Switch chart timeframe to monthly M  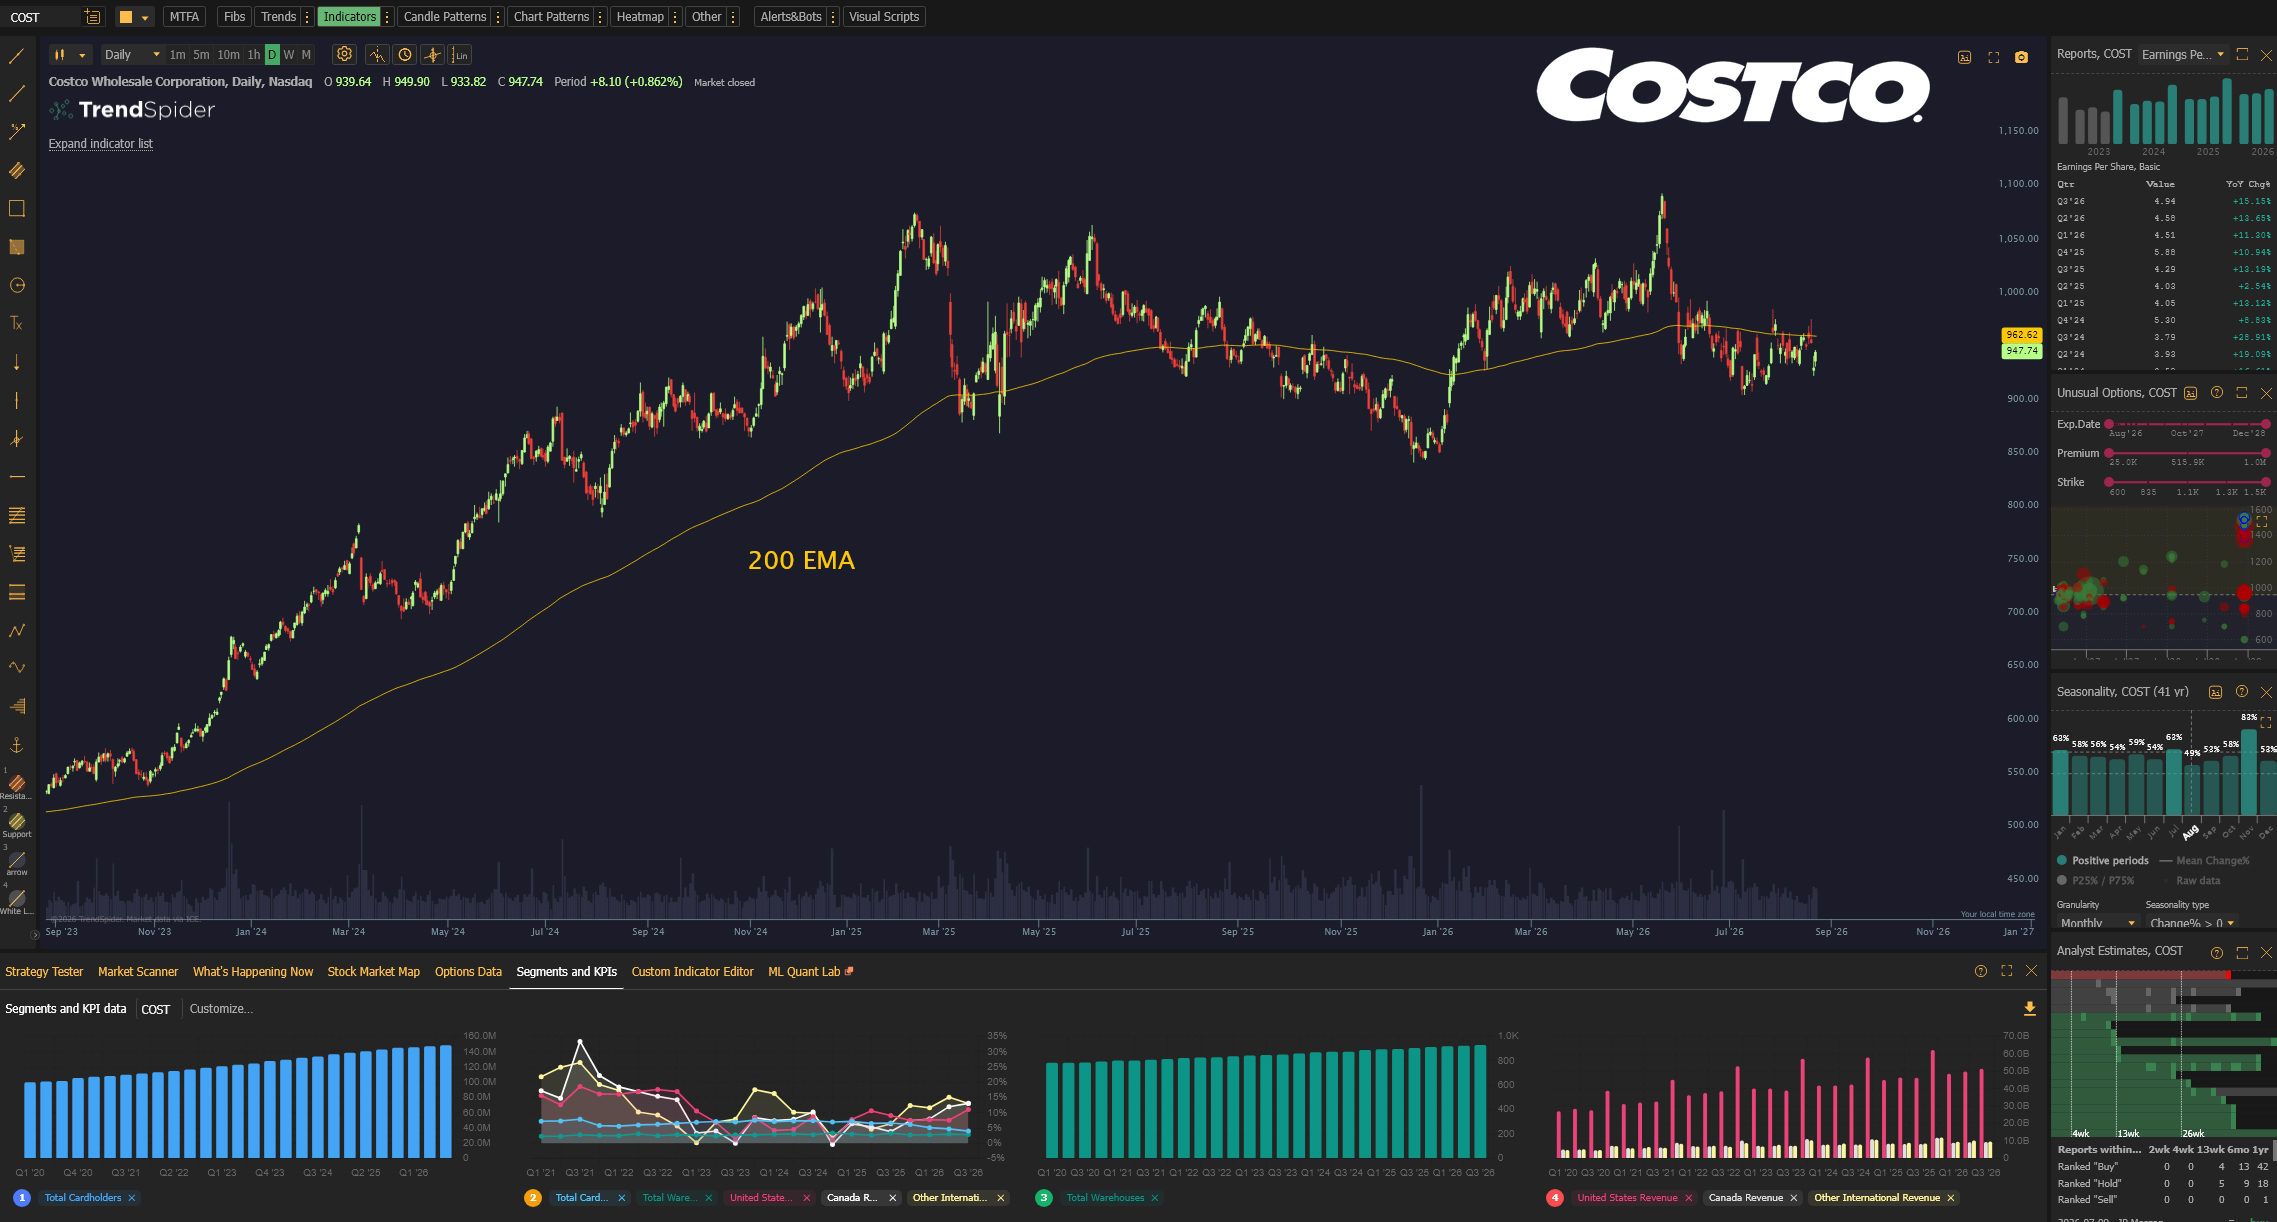306,55
